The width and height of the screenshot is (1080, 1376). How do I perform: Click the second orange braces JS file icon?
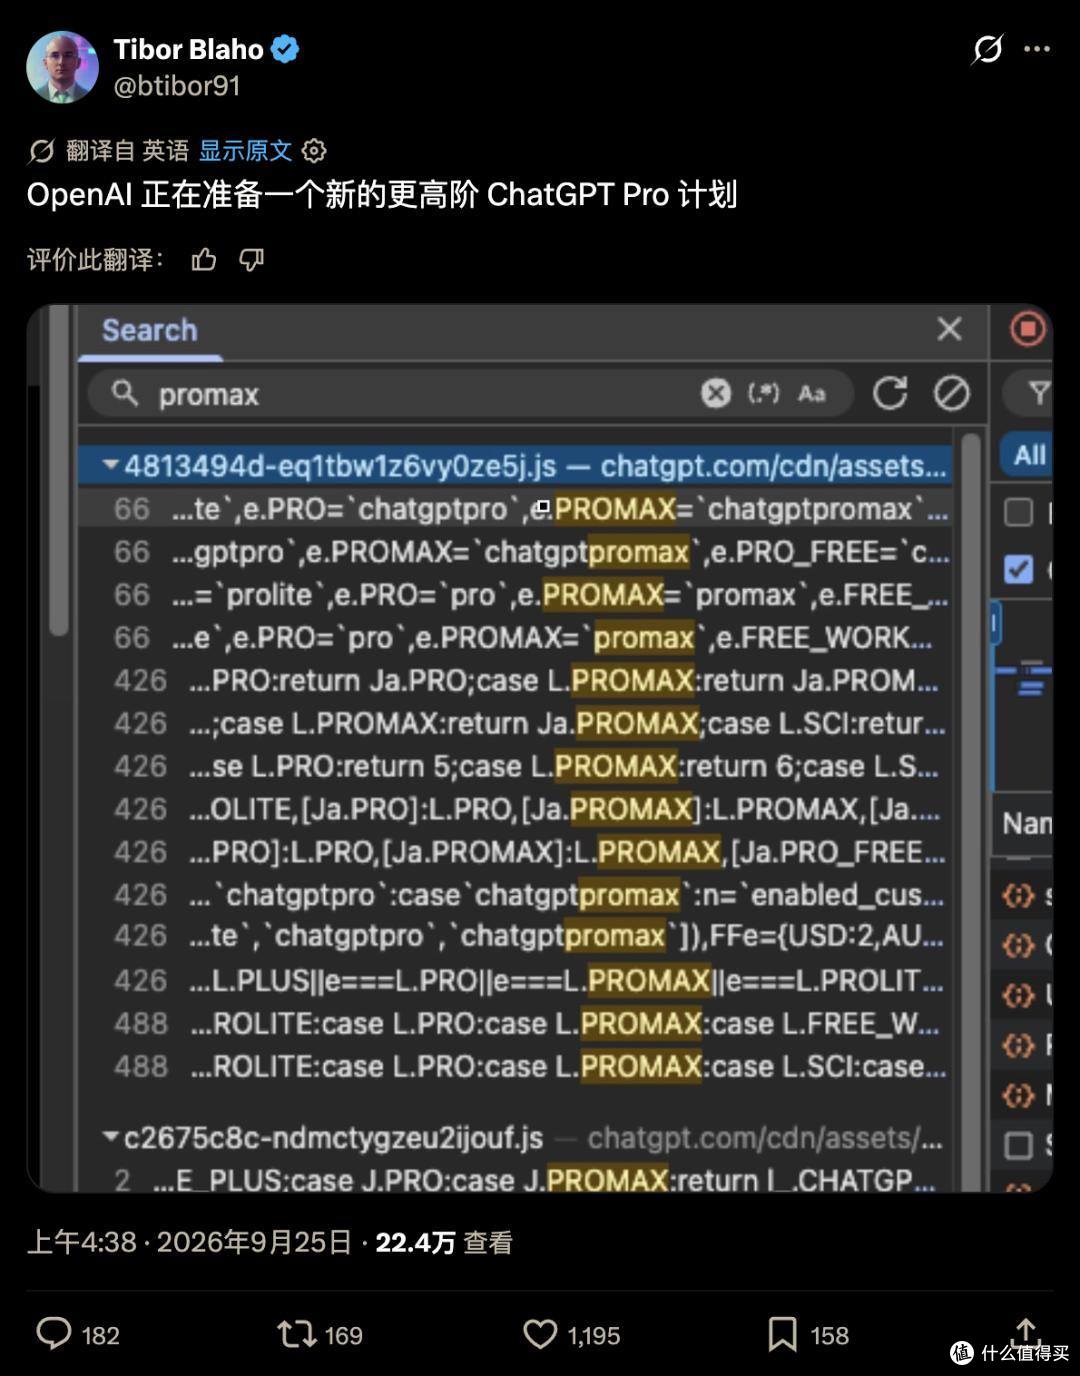tap(1018, 945)
